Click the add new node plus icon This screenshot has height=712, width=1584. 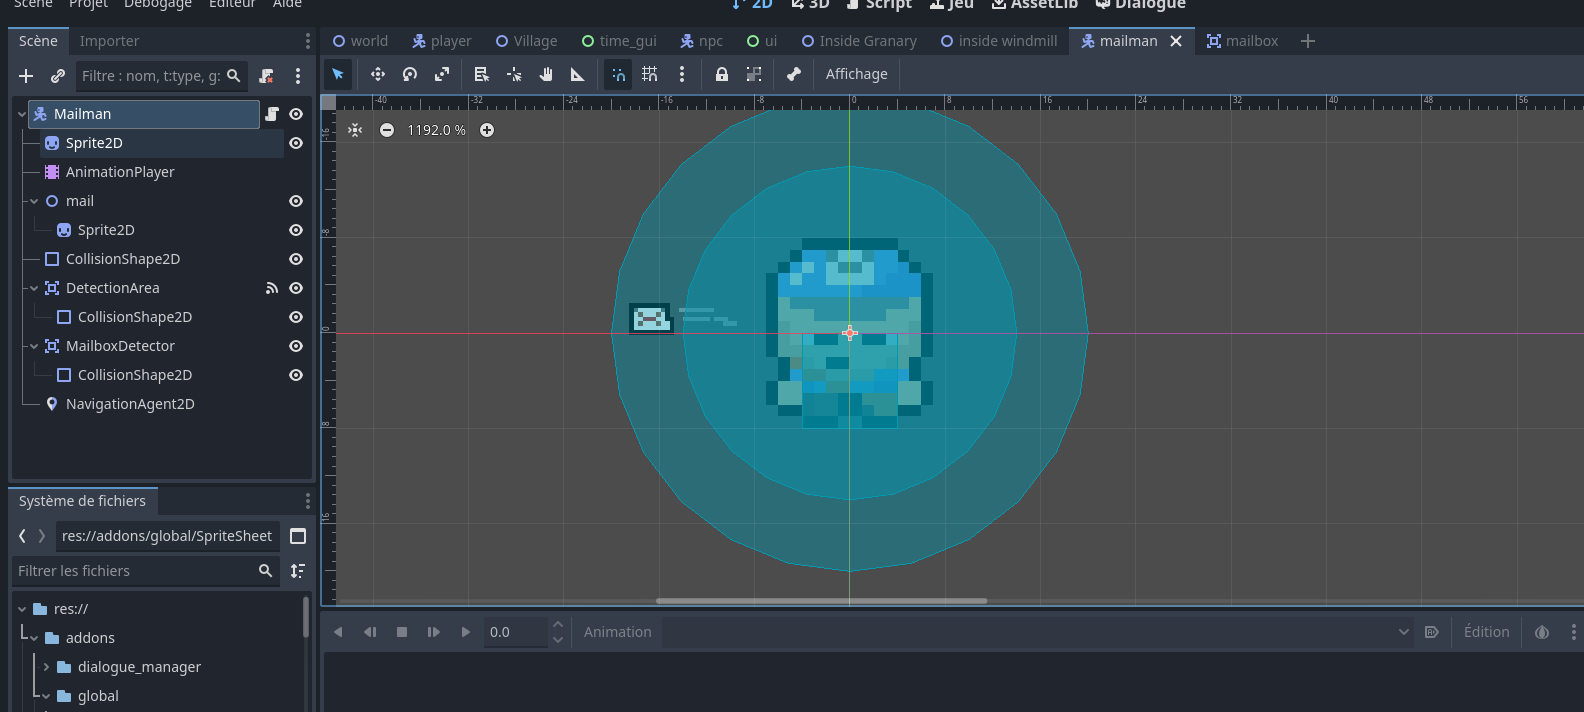tap(26, 76)
